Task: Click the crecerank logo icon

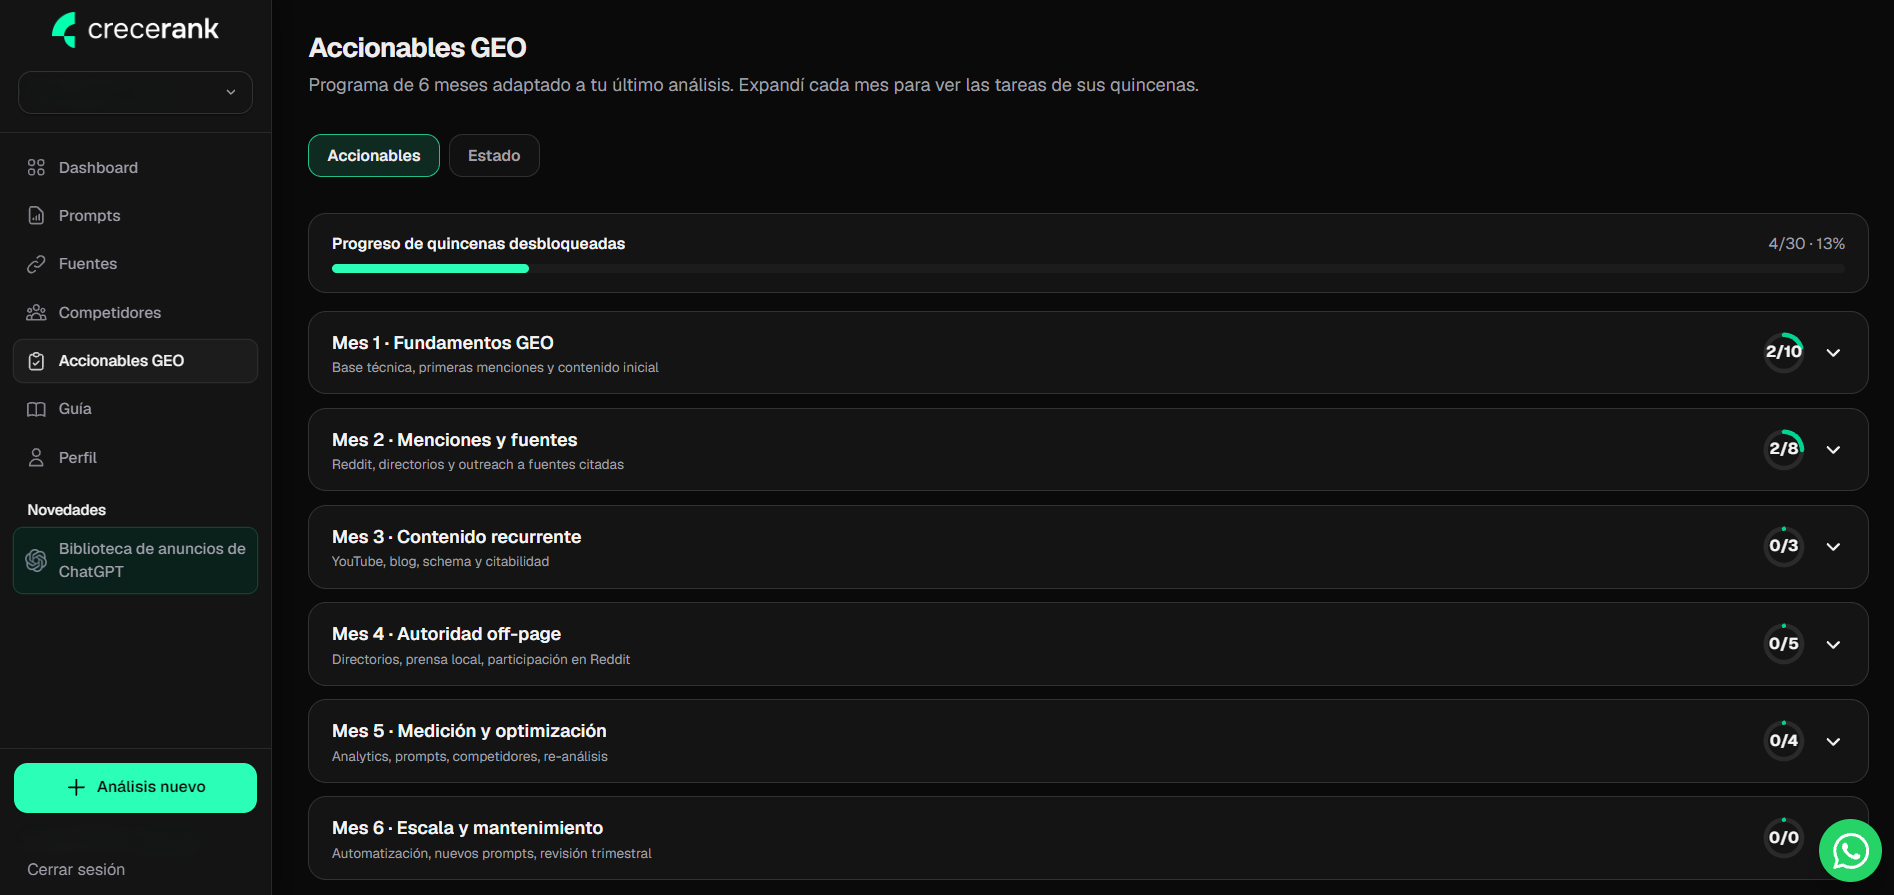Action: tap(64, 30)
